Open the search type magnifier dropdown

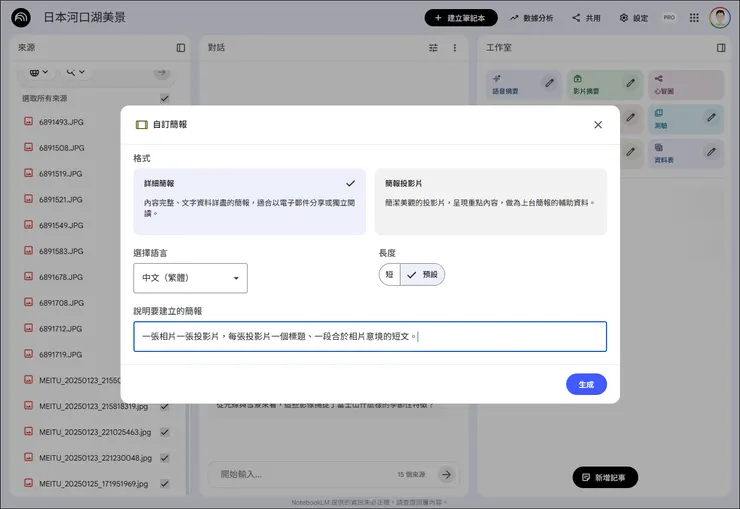click(x=76, y=72)
